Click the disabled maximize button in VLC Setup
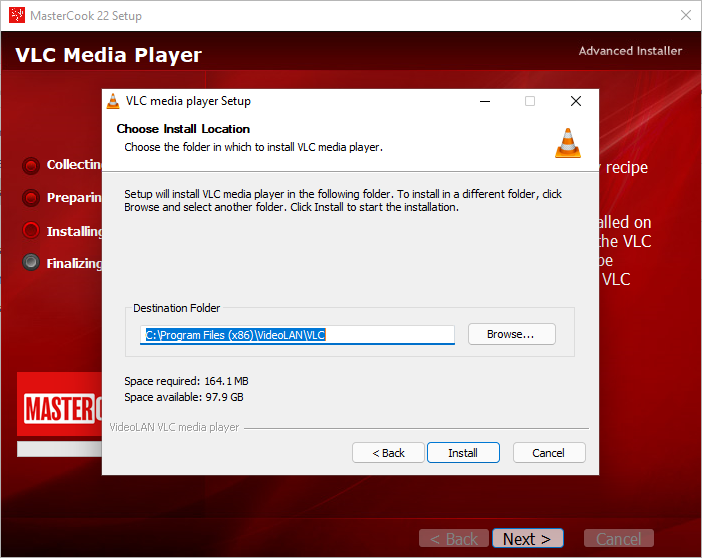This screenshot has width=702, height=558. point(530,101)
